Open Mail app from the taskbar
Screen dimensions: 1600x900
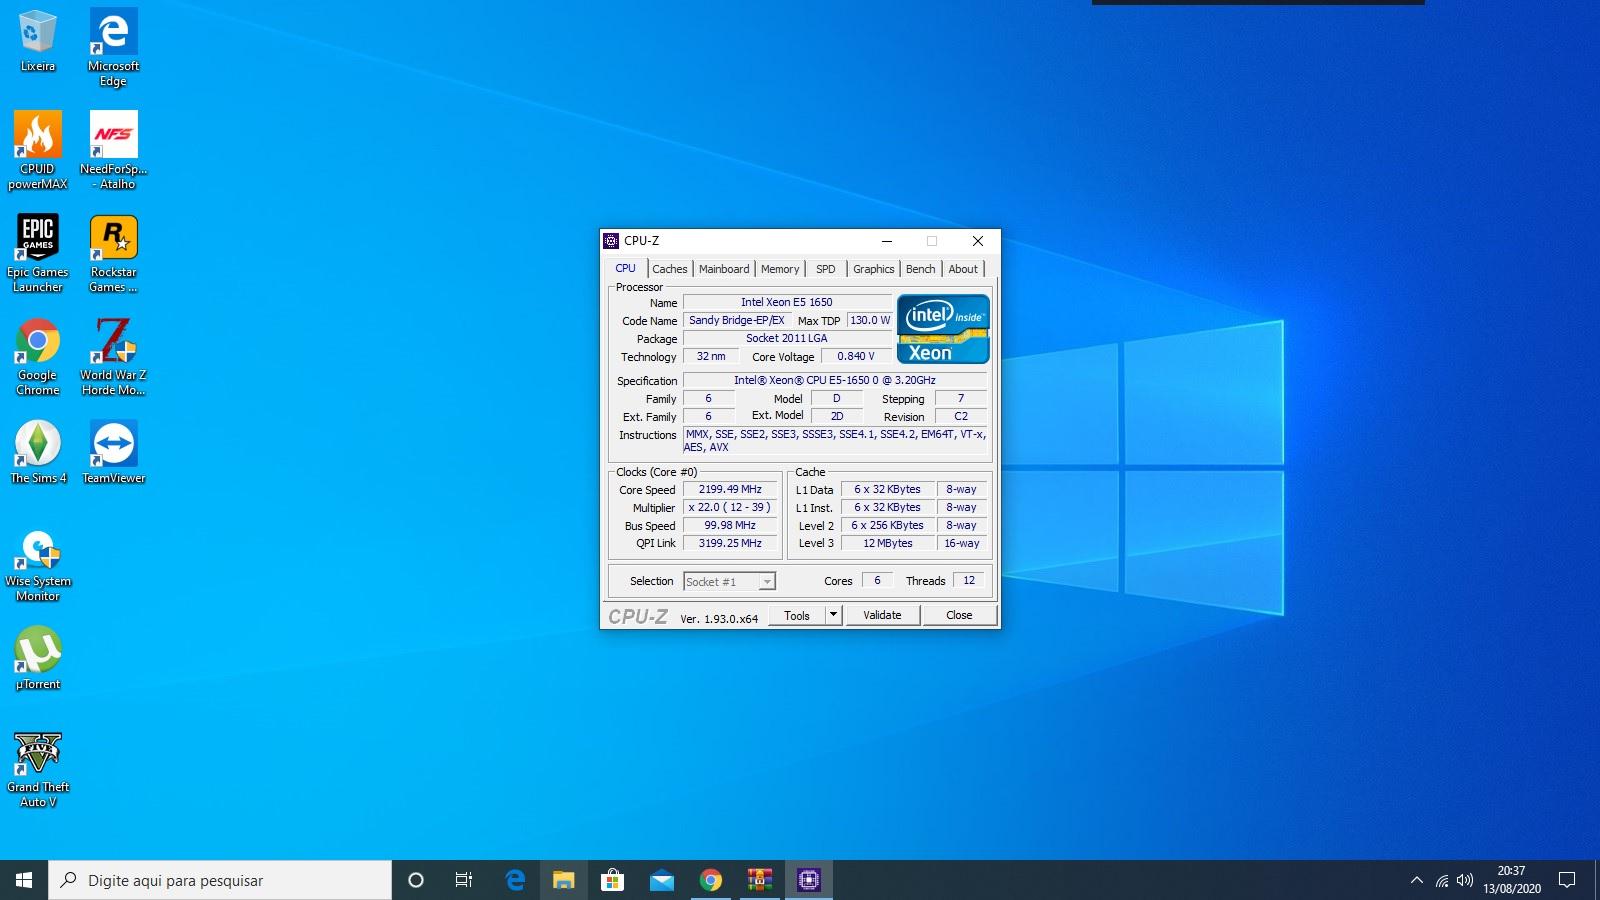662,880
